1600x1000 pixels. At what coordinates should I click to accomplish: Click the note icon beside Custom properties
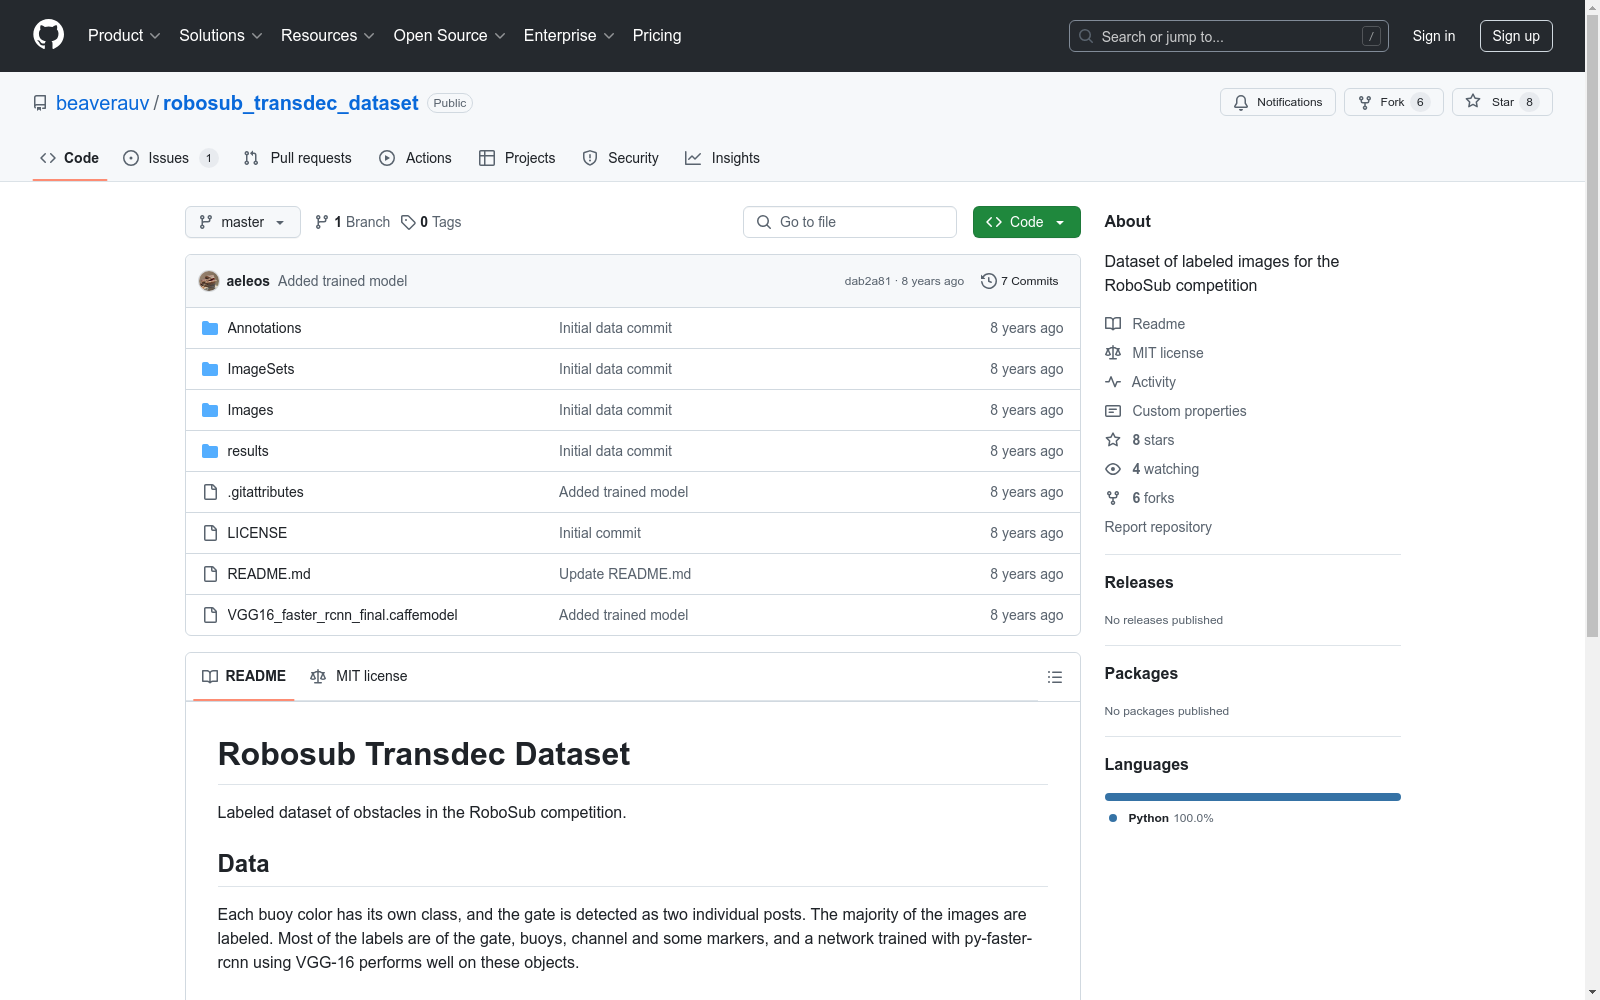[1113, 411]
